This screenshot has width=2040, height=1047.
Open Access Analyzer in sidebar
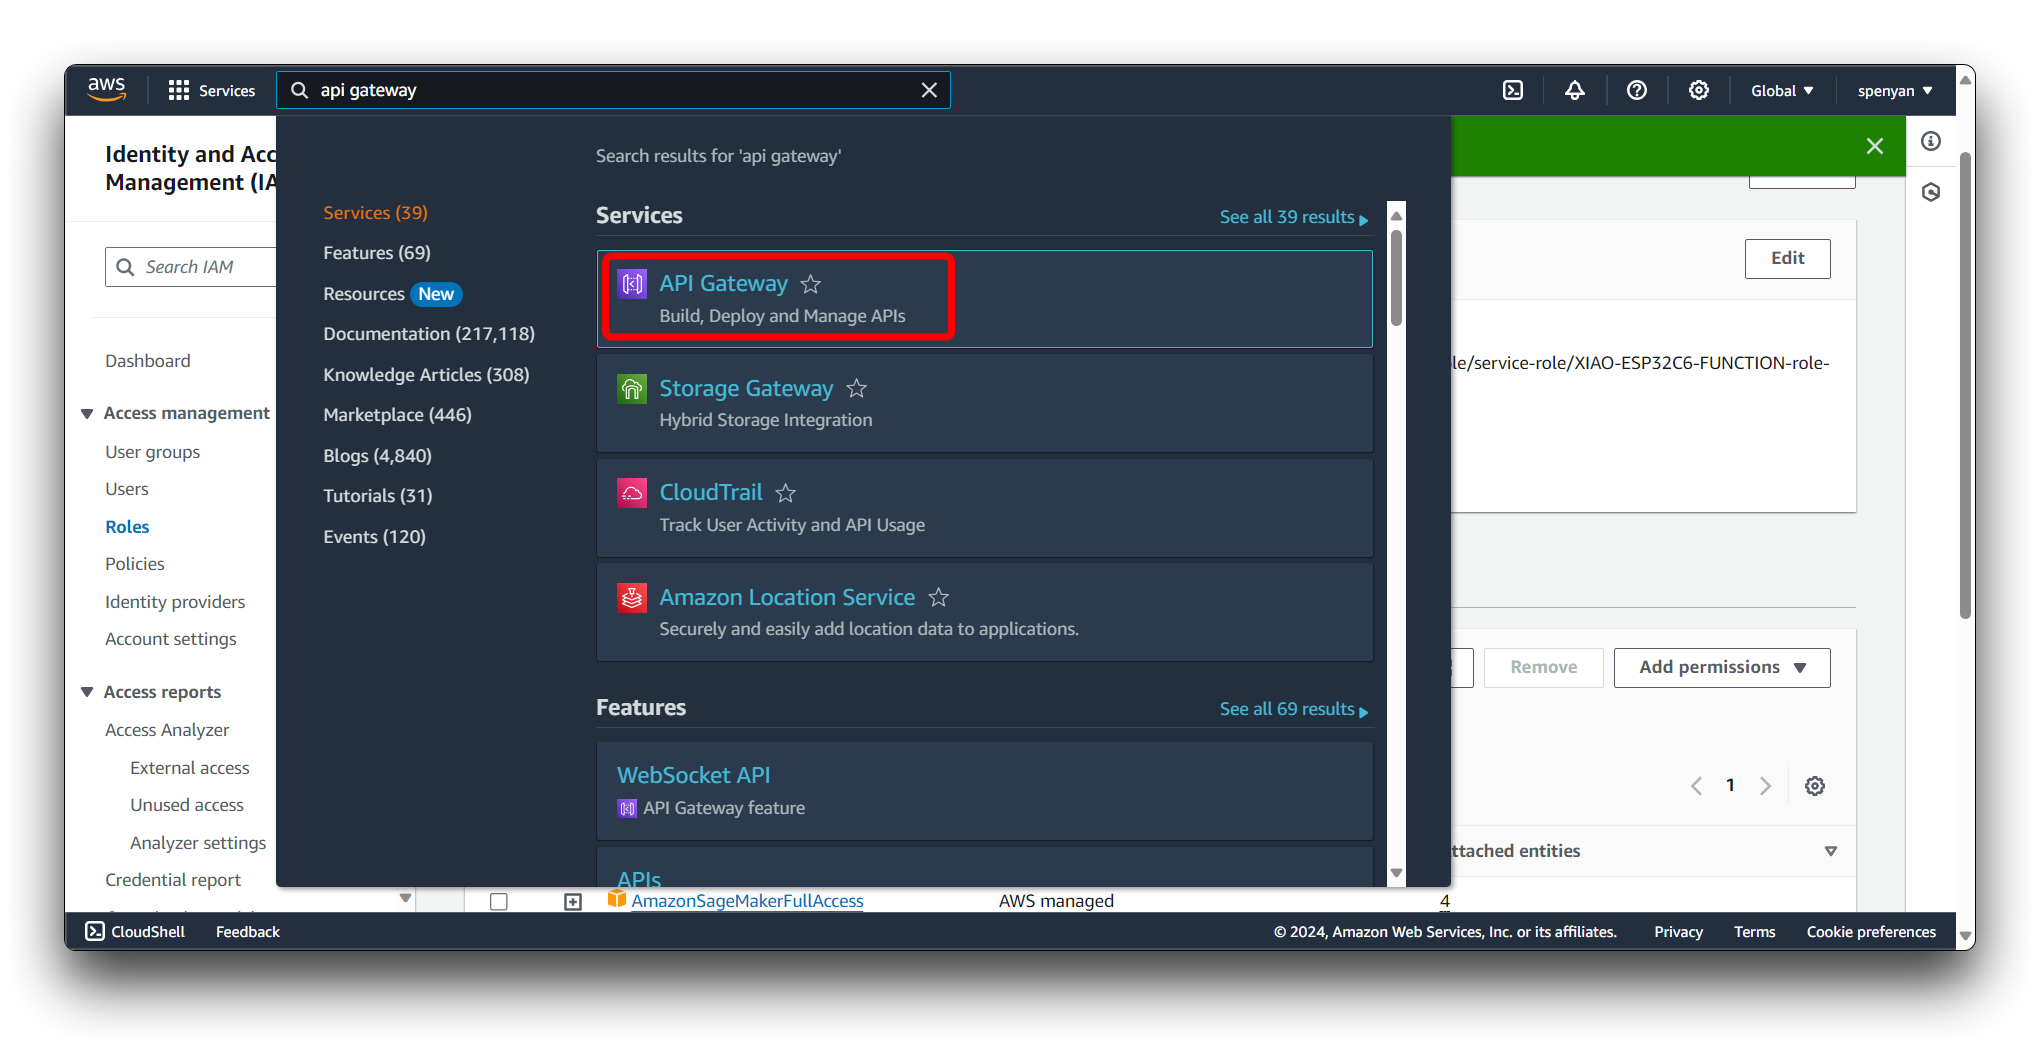coord(167,730)
